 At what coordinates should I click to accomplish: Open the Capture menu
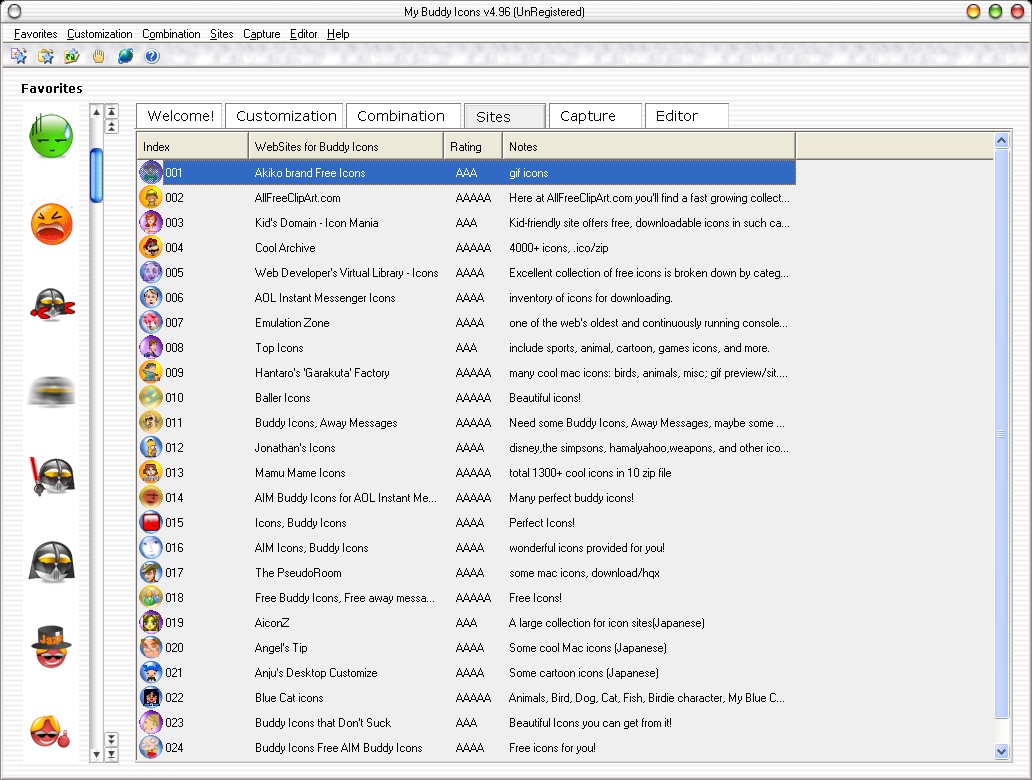point(261,34)
